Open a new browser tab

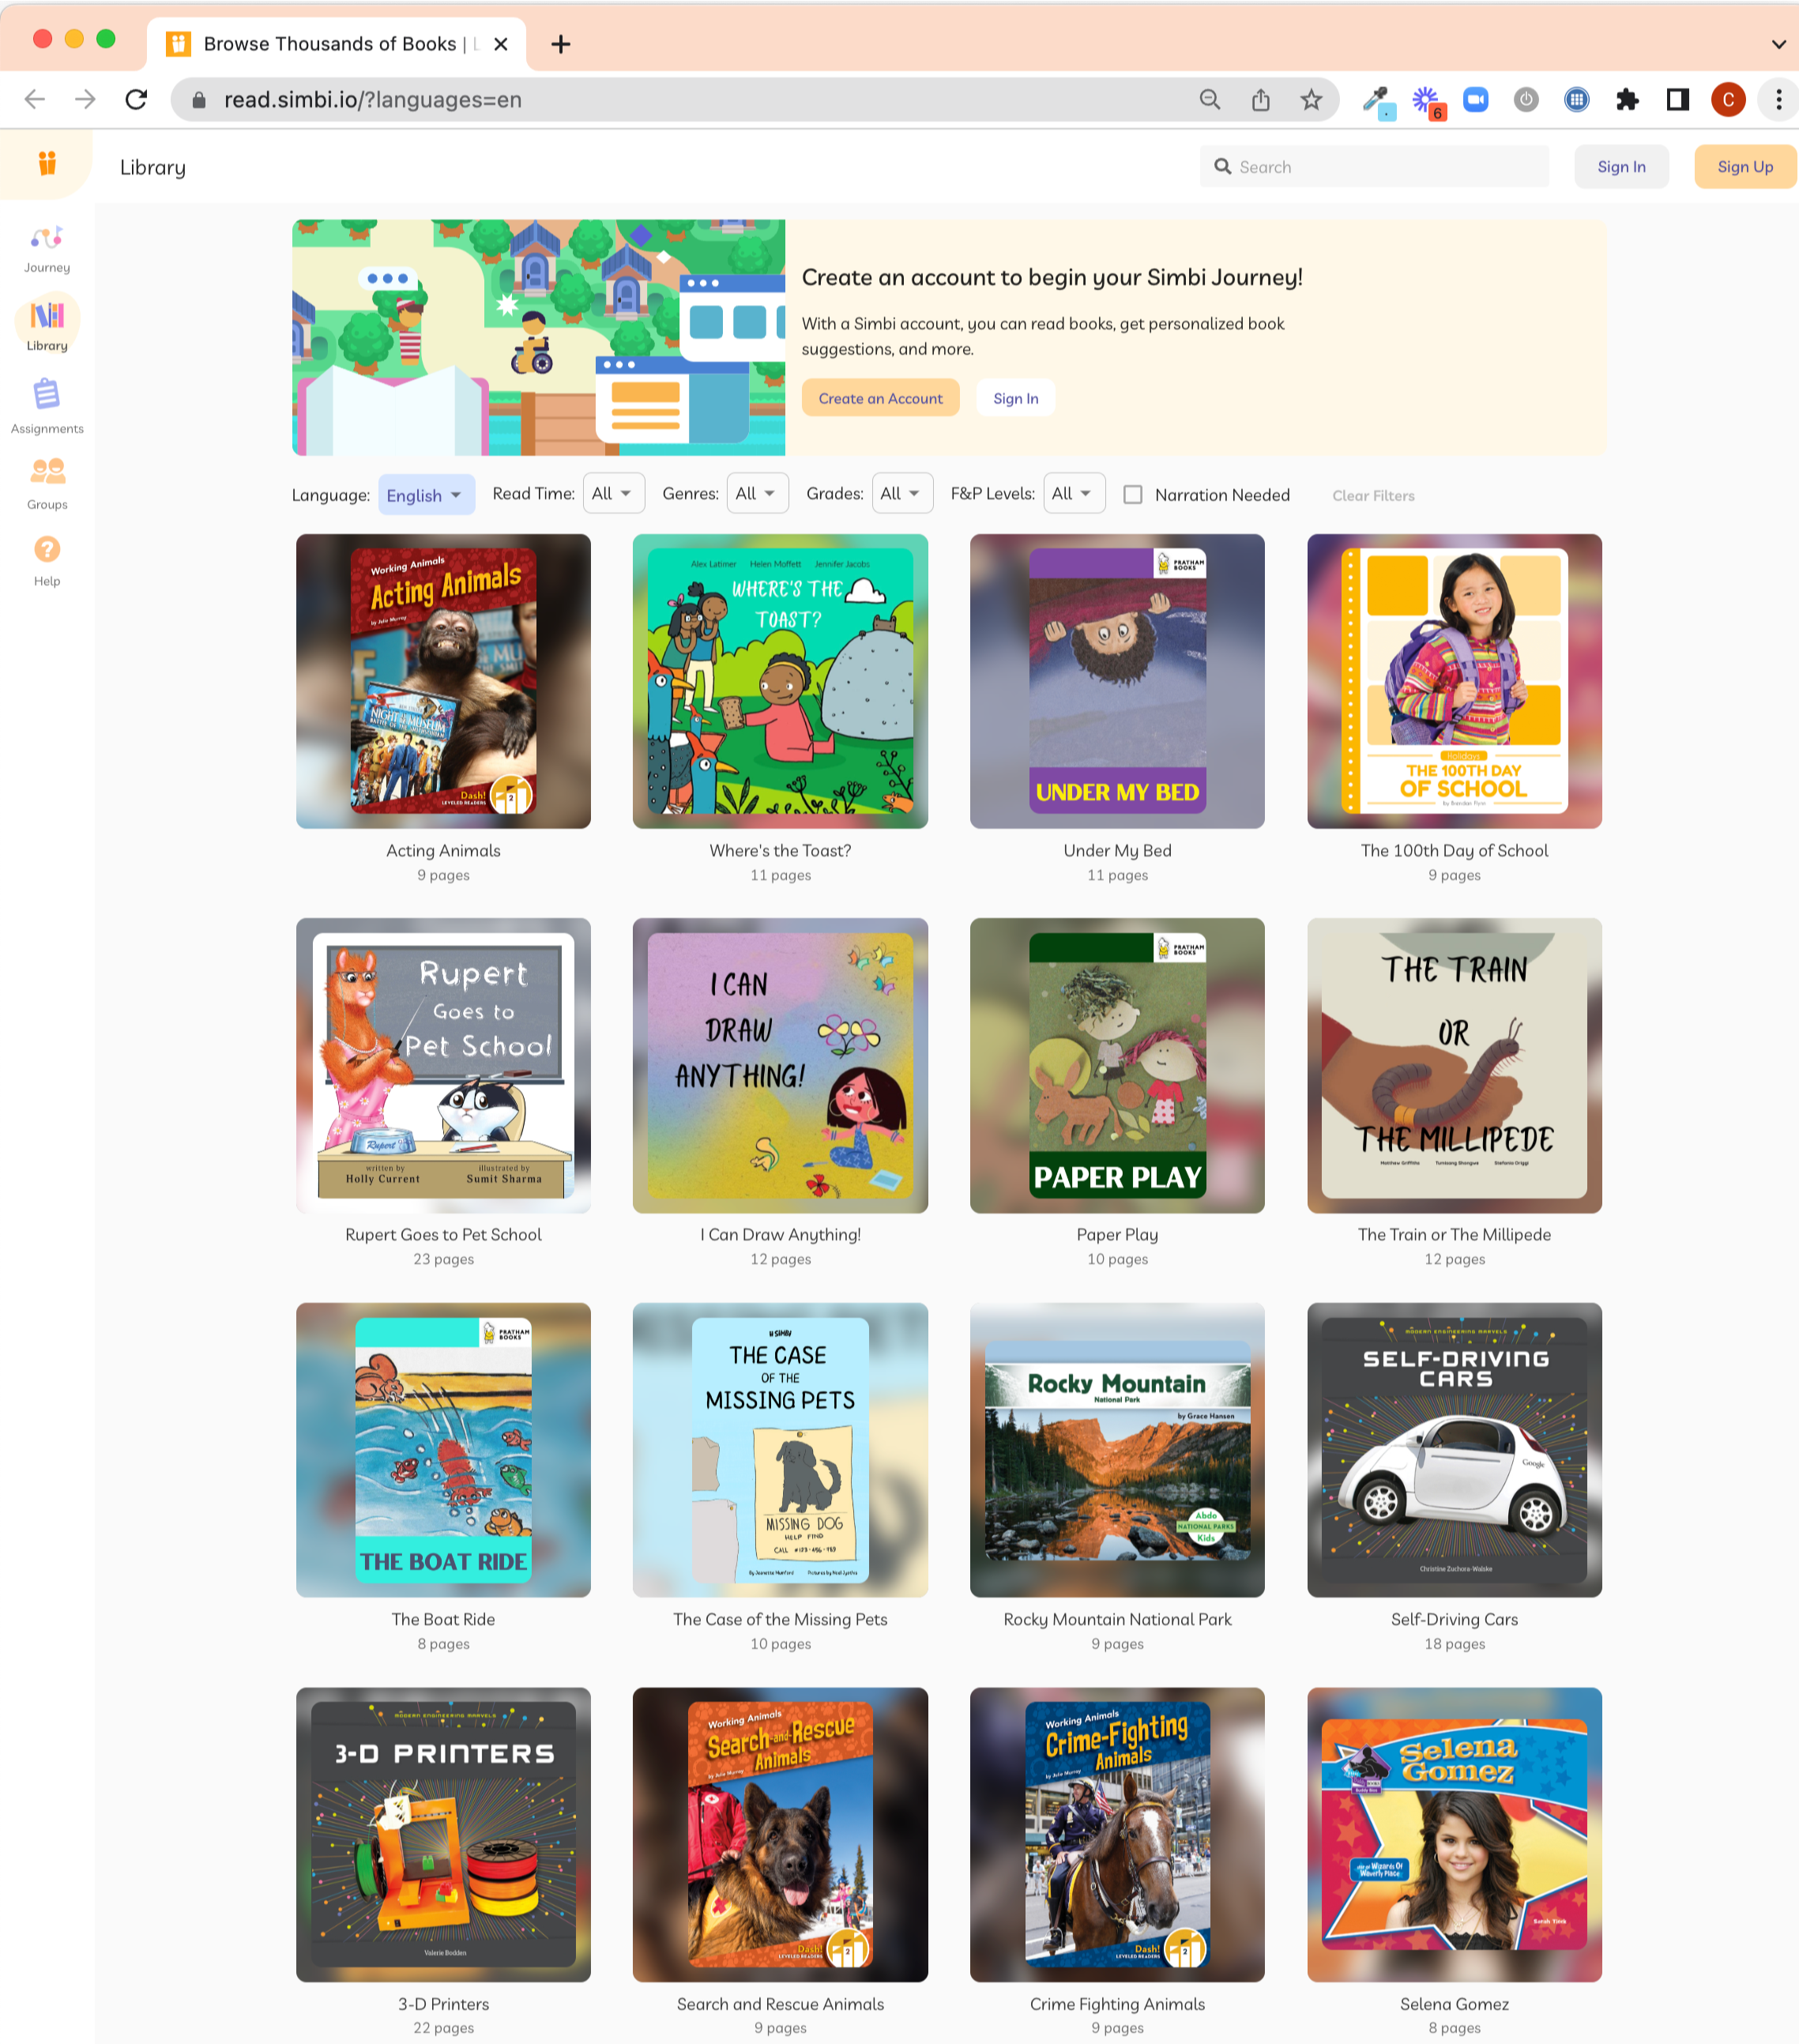tap(561, 44)
